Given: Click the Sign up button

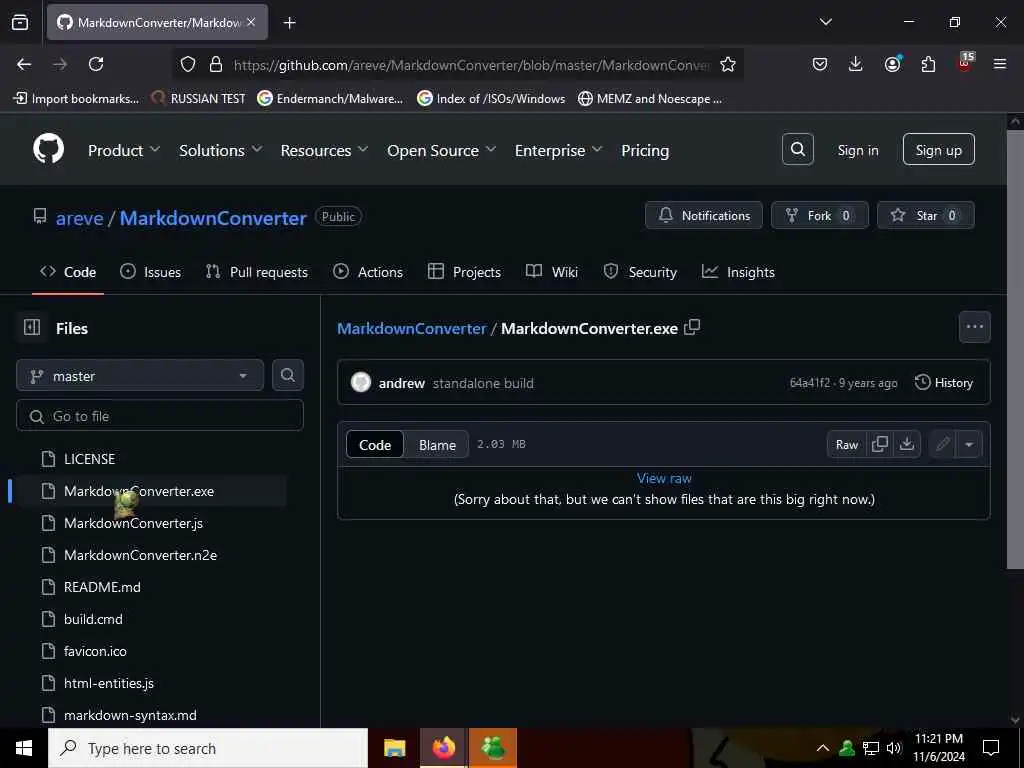Looking at the screenshot, I should click(938, 150).
